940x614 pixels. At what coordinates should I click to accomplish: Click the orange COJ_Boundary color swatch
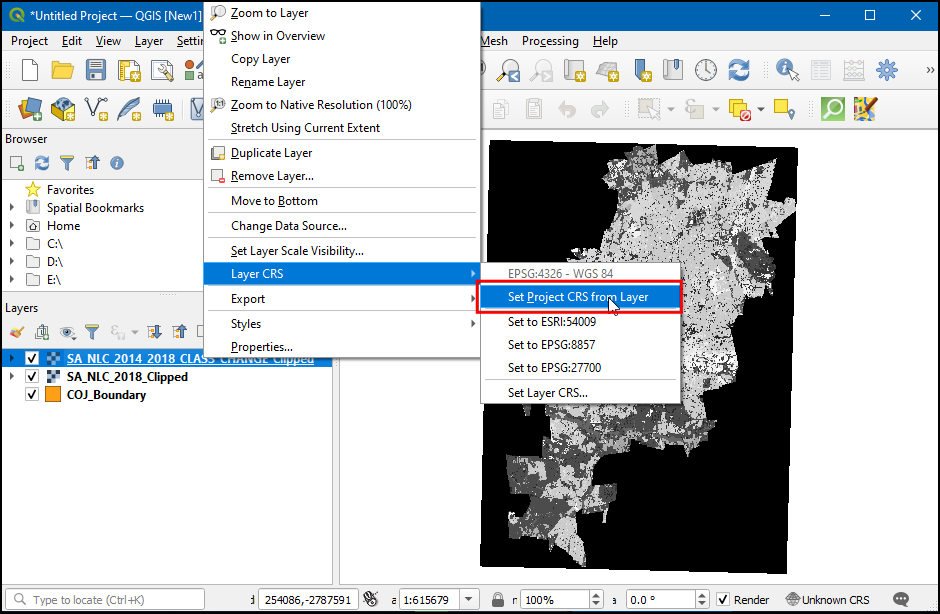click(53, 395)
